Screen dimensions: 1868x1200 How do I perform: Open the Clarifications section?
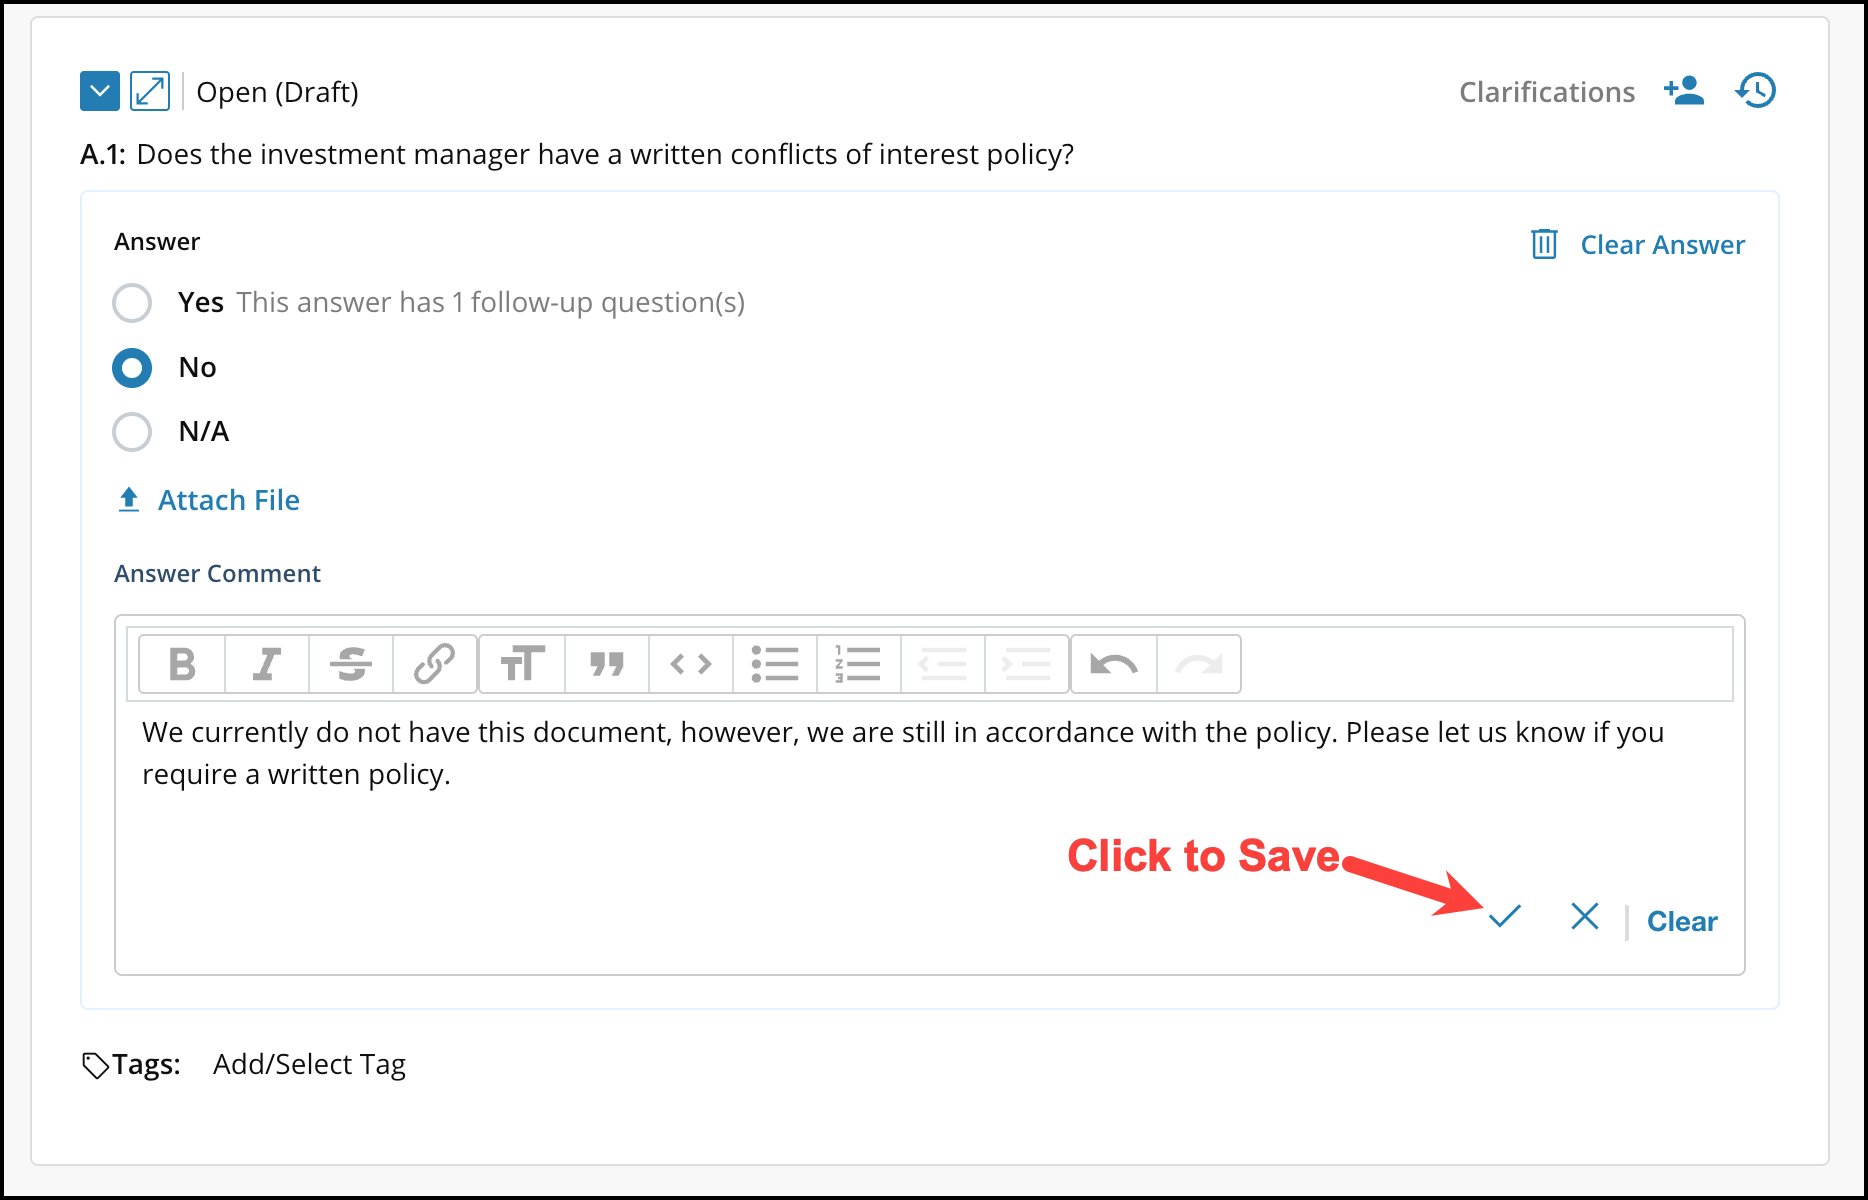[x=1547, y=92]
